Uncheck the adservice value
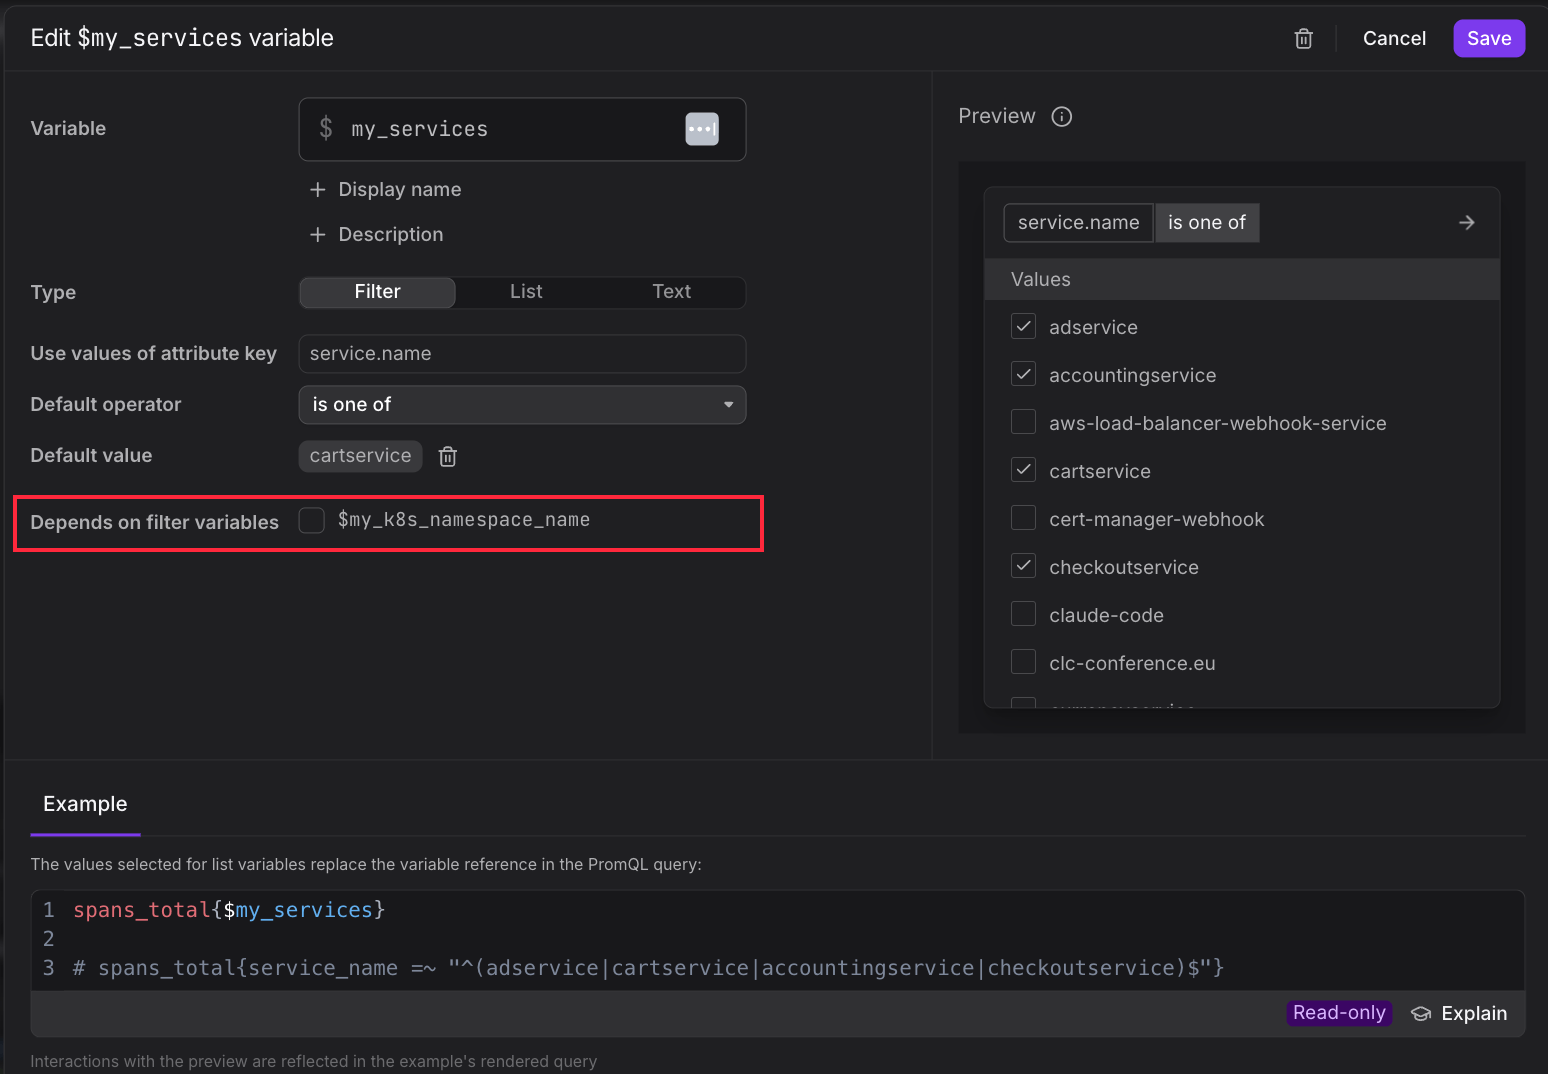 pos(1023,327)
